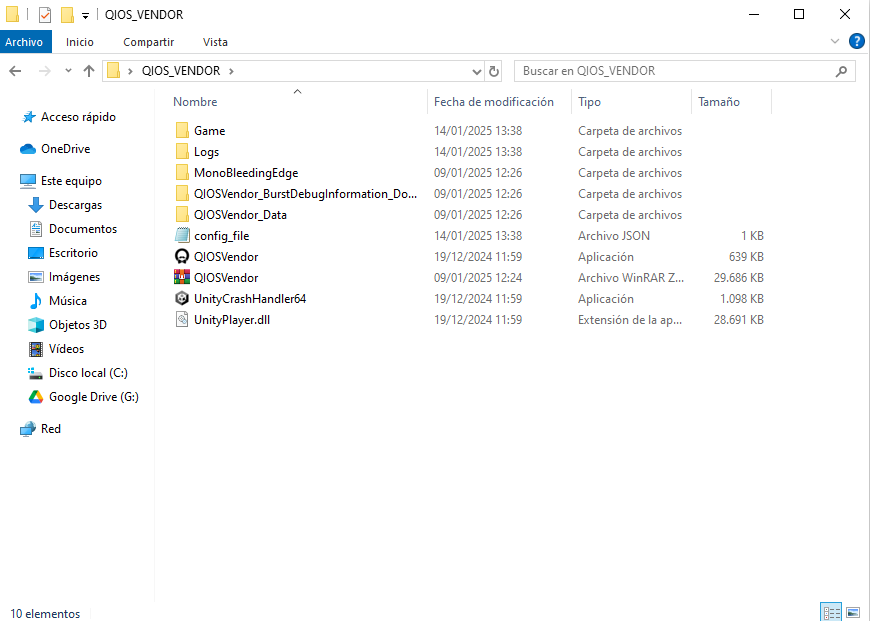
Task: Select the MonoBleedingEdge folder icon
Action: point(182,173)
